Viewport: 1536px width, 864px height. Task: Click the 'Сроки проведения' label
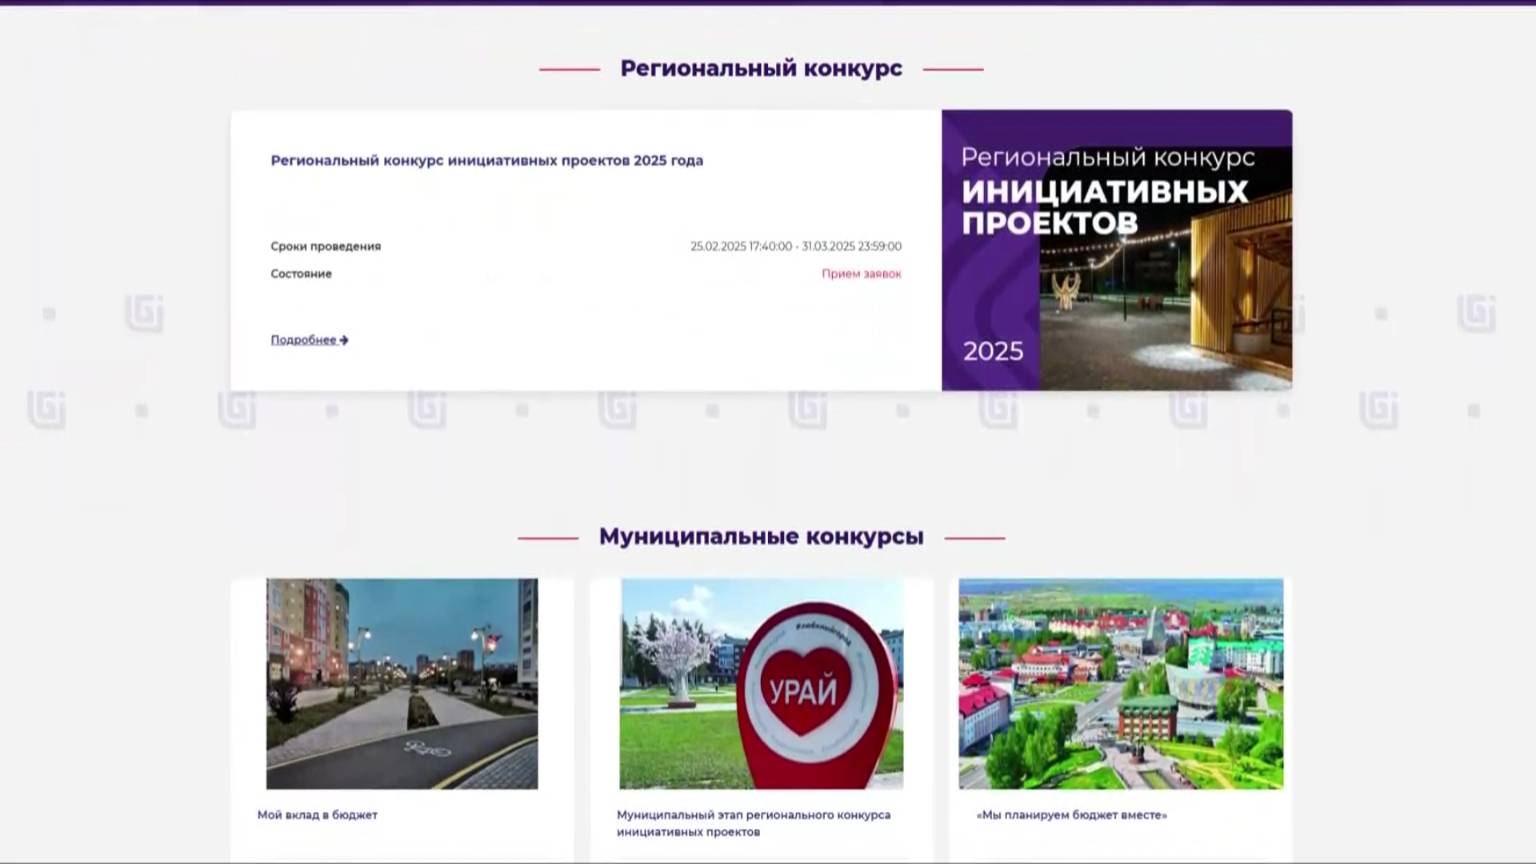pyautogui.click(x=326, y=246)
